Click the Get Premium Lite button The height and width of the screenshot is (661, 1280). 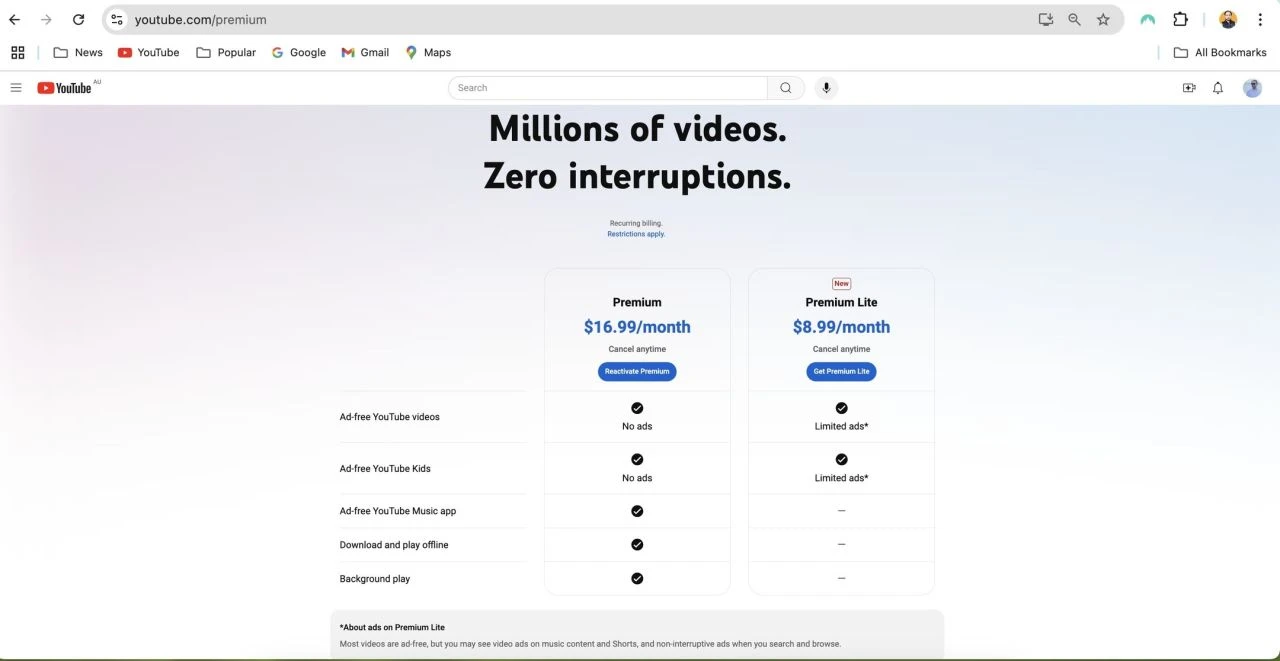(x=841, y=371)
